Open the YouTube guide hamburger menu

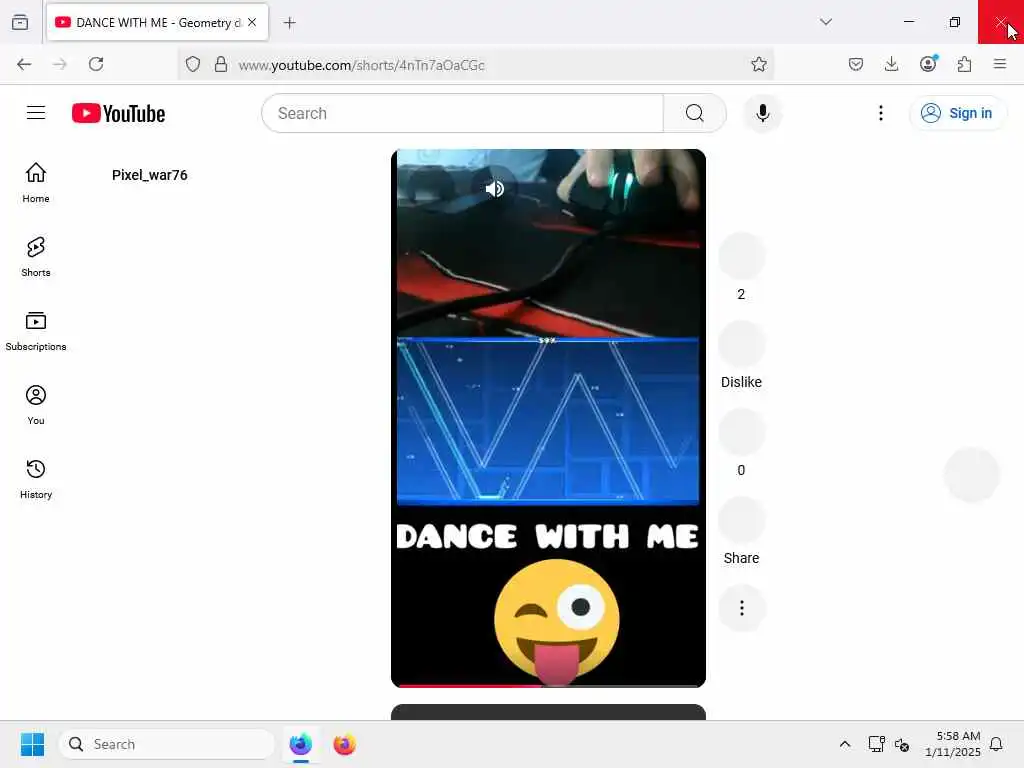(36, 113)
